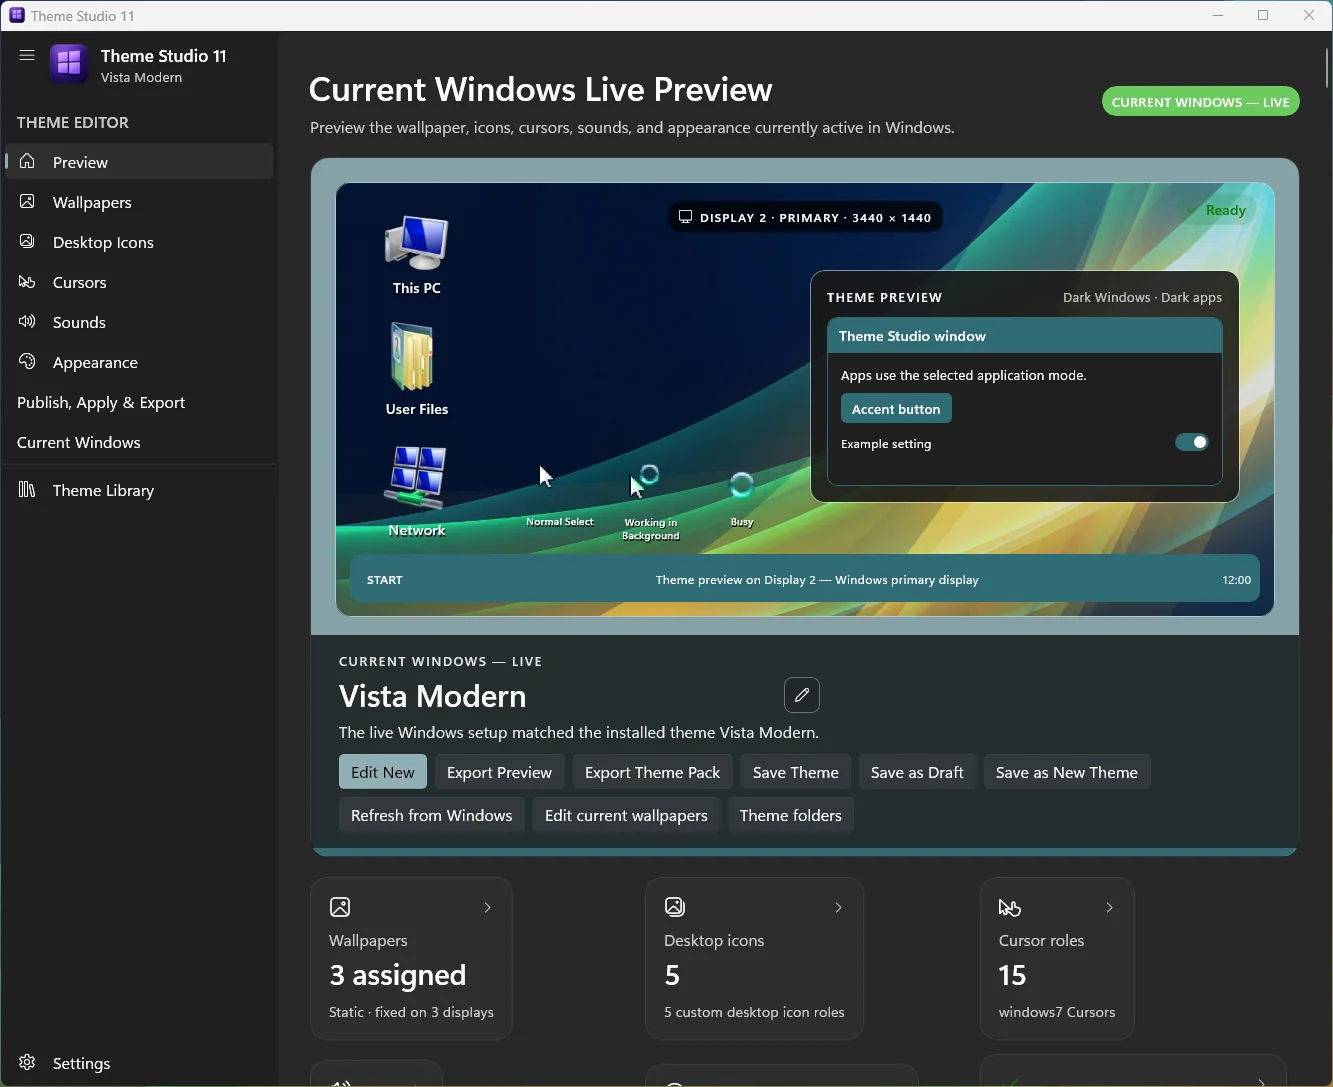Expand the Wallpapers card chevron
The height and width of the screenshot is (1087, 1333).
click(488, 907)
